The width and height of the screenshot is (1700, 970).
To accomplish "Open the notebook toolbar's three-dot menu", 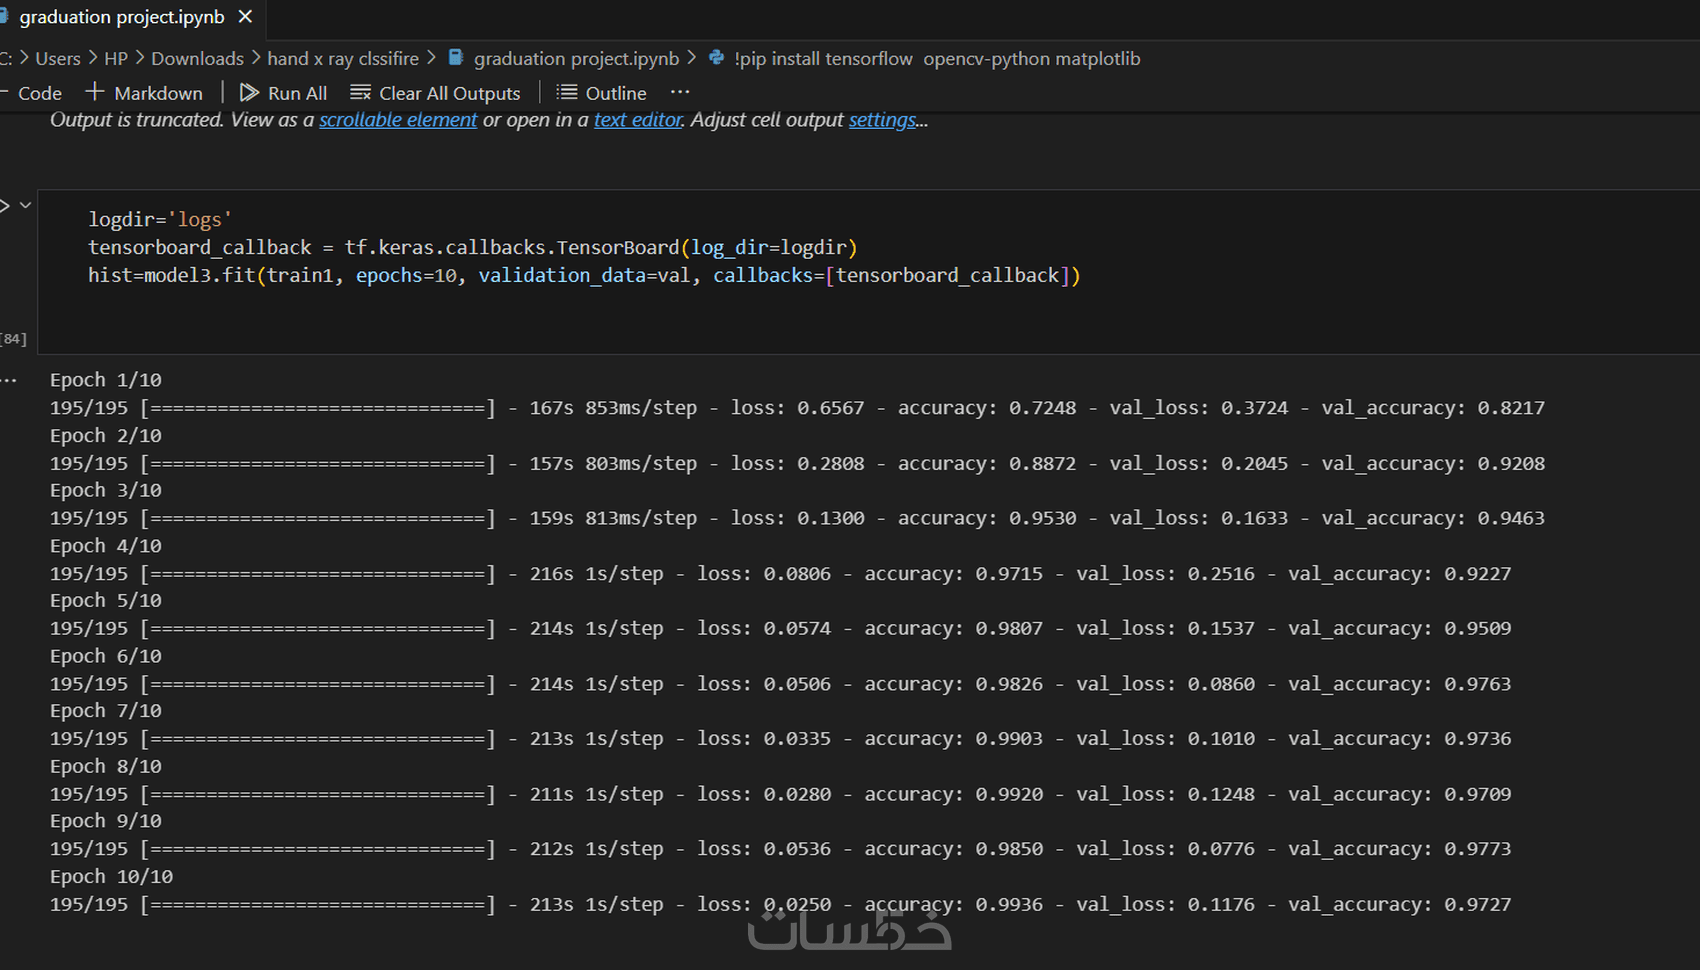I will pyautogui.click(x=680, y=92).
